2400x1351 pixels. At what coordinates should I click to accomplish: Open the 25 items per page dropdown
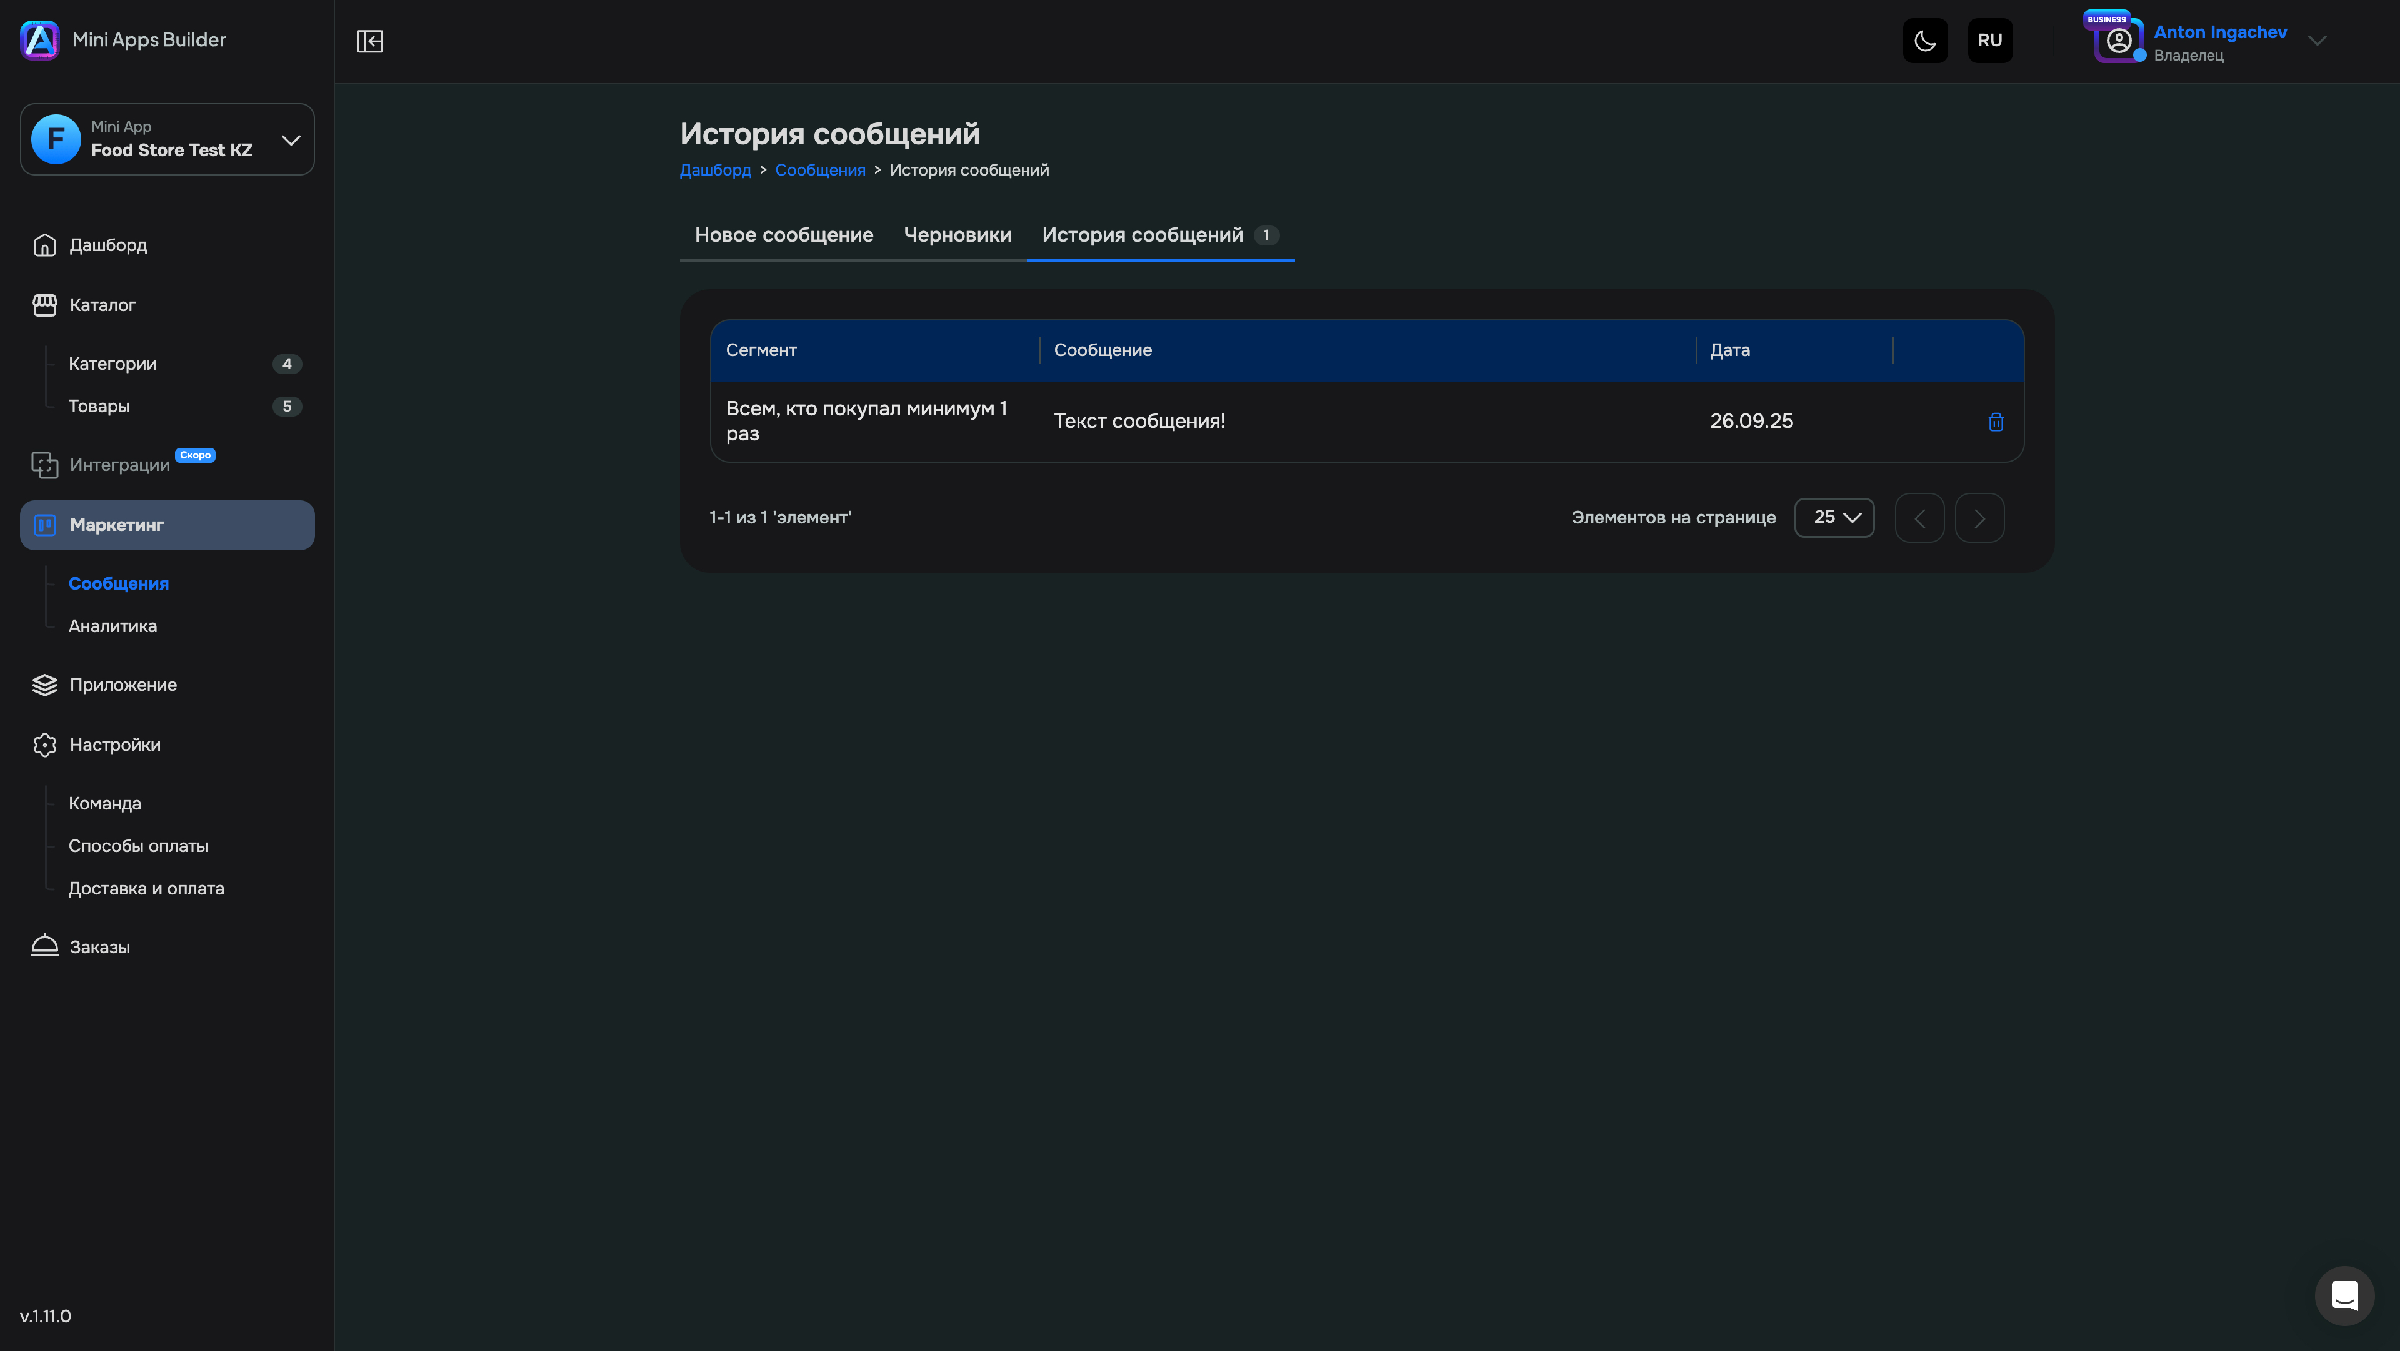[x=1834, y=518]
